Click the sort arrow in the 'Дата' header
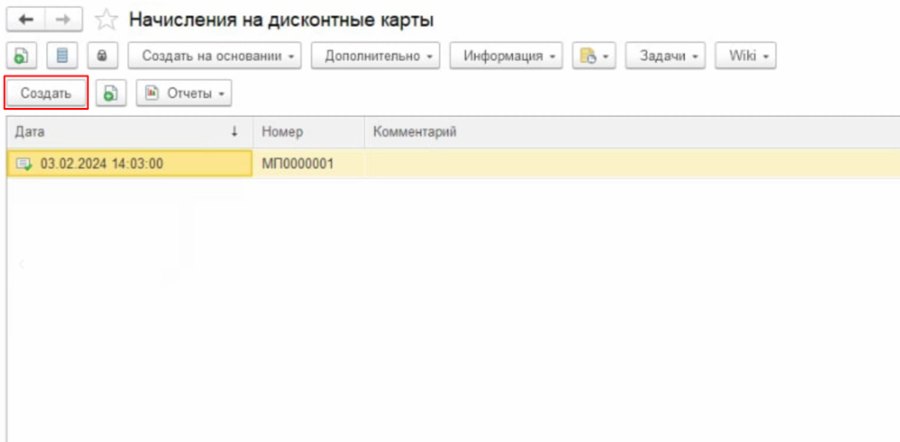Screen dimensions: 900x442 click(234, 132)
